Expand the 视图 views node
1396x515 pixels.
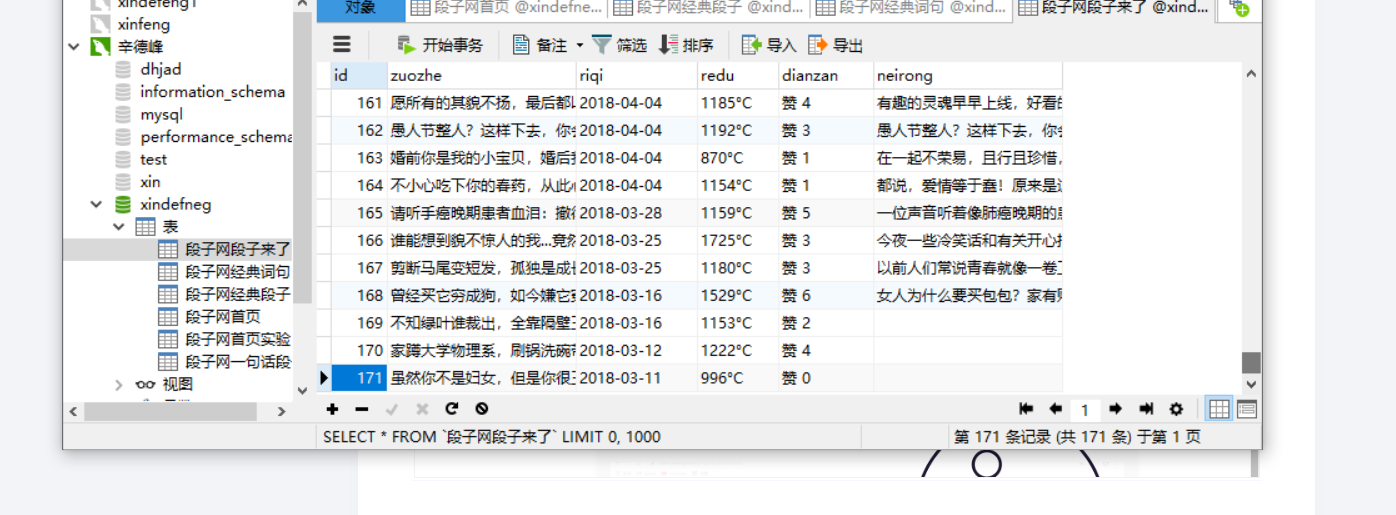point(119,385)
